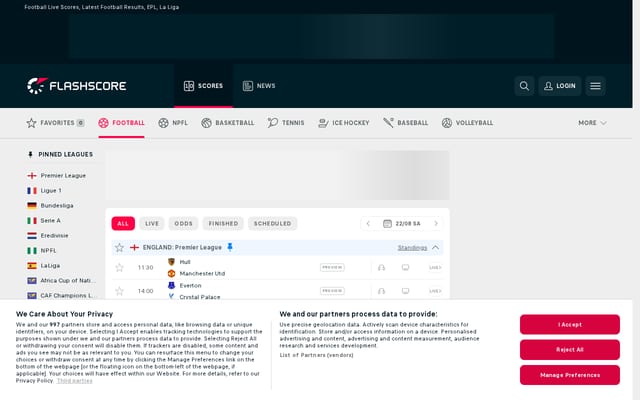This screenshot has width=640, height=400.
Task: Open the Manchester Utd team name
Action: (x=202, y=273)
